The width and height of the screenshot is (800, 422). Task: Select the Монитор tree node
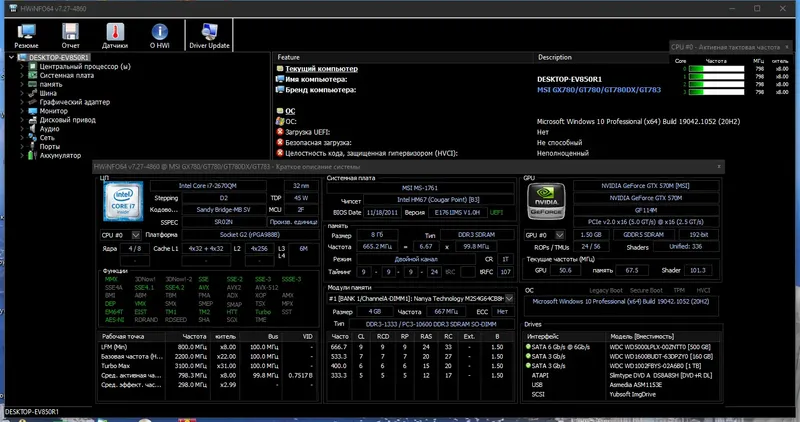pos(53,111)
